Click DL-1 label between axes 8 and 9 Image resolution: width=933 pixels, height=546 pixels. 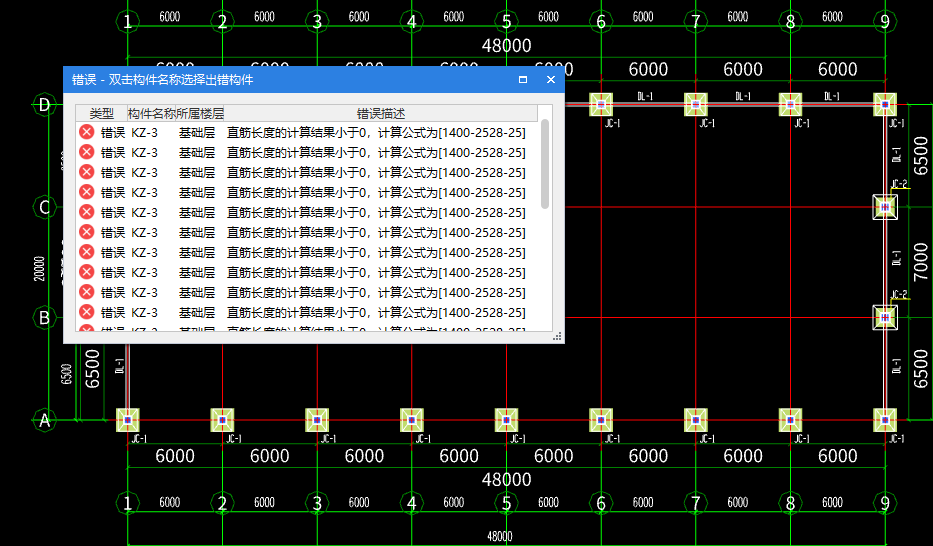click(831, 96)
